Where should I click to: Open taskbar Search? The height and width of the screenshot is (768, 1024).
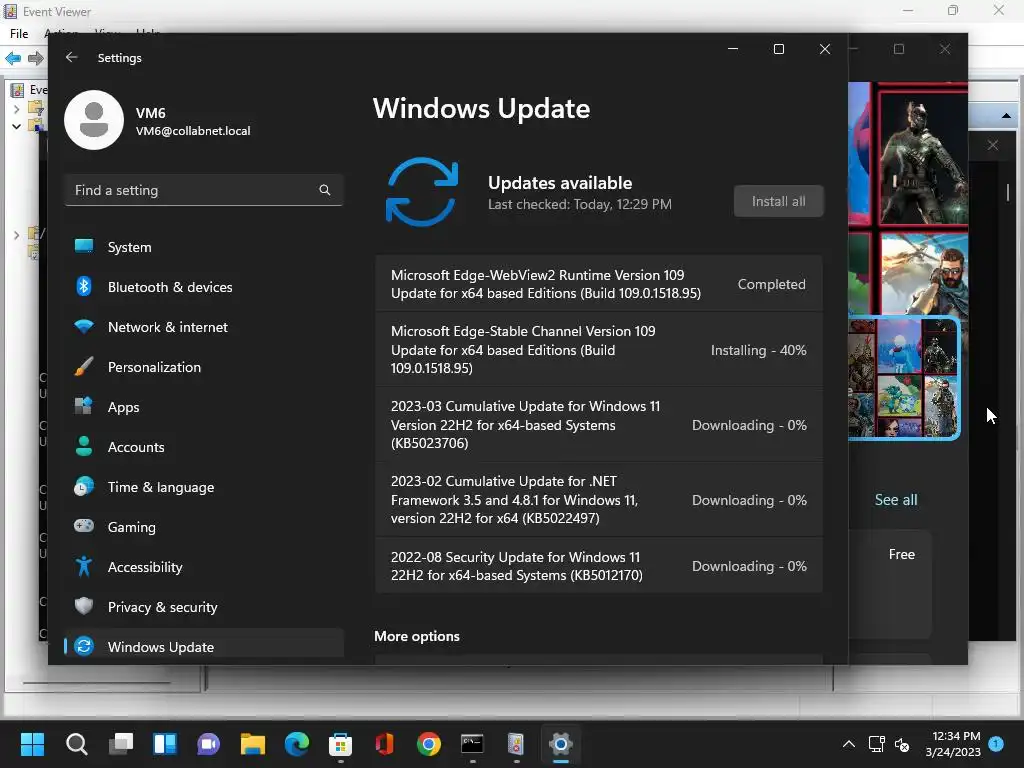click(76, 744)
